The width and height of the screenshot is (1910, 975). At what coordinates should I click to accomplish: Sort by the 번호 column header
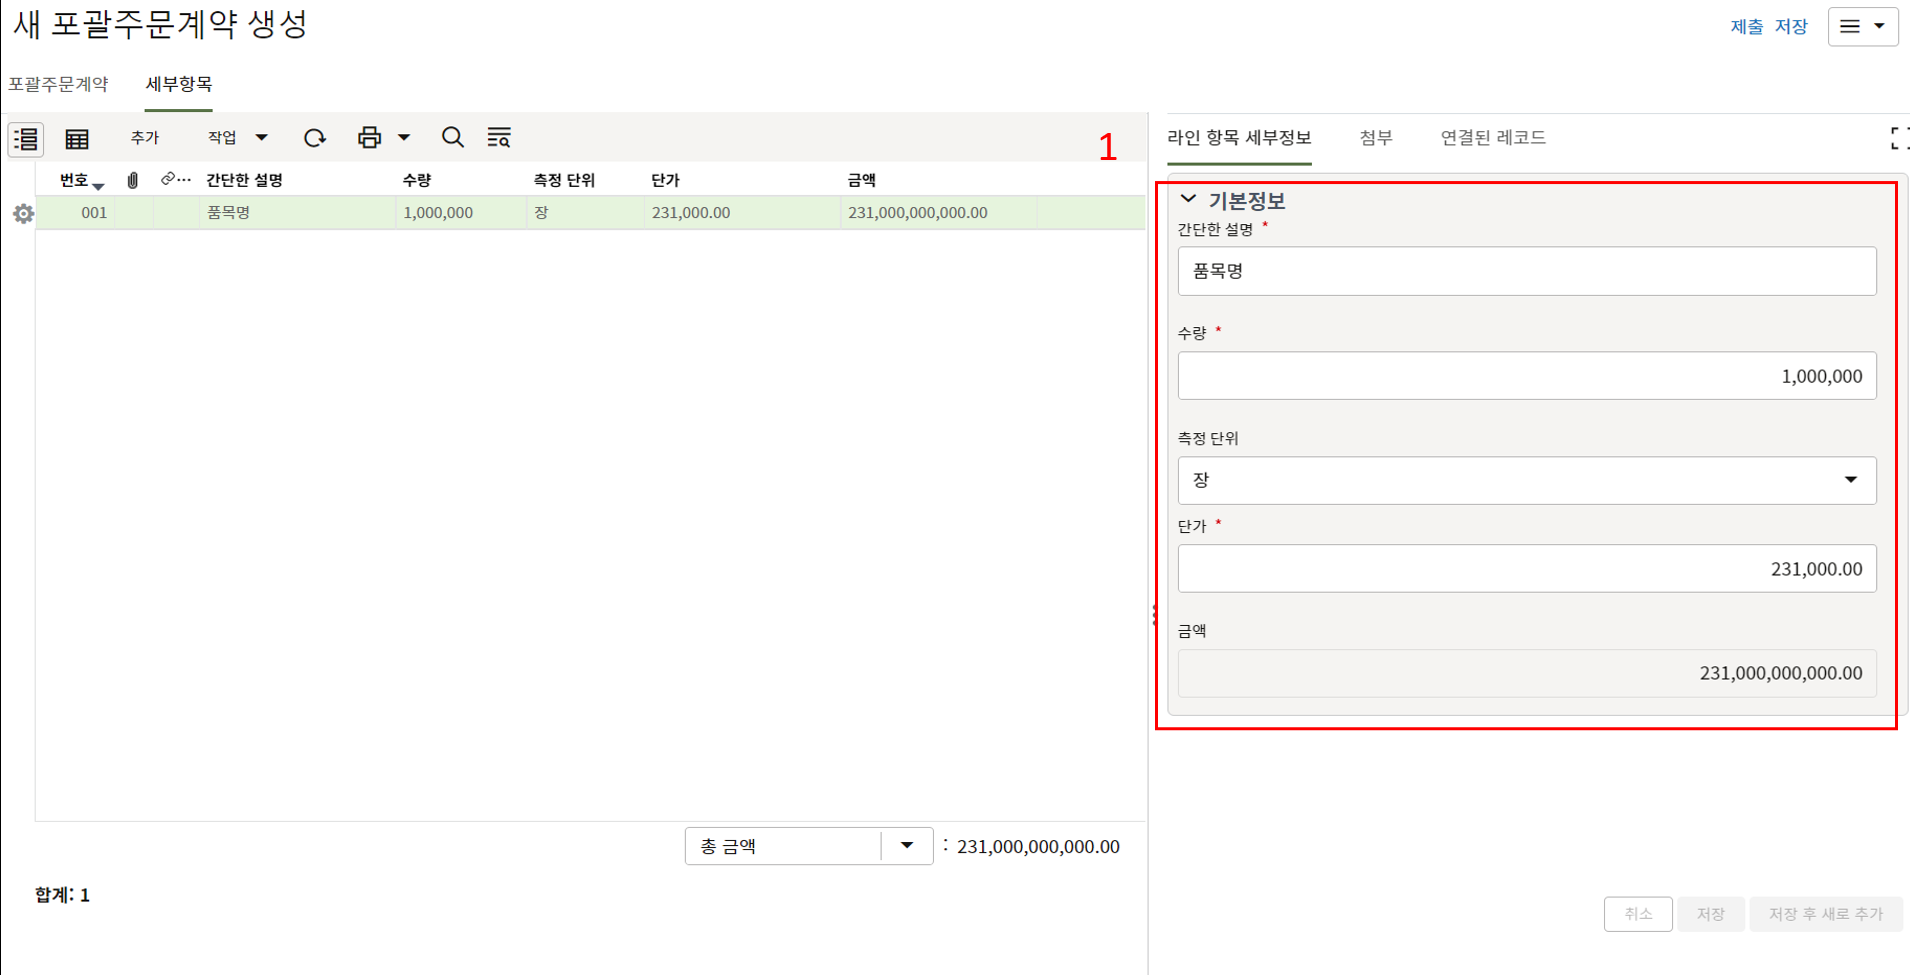tap(75, 181)
